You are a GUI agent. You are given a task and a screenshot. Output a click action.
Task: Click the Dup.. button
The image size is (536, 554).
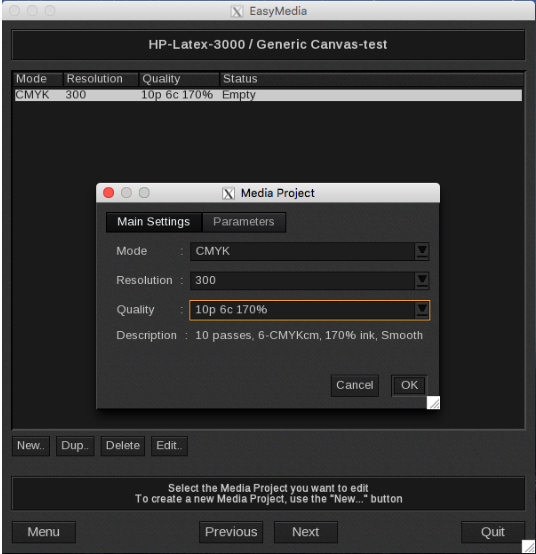click(75, 446)
